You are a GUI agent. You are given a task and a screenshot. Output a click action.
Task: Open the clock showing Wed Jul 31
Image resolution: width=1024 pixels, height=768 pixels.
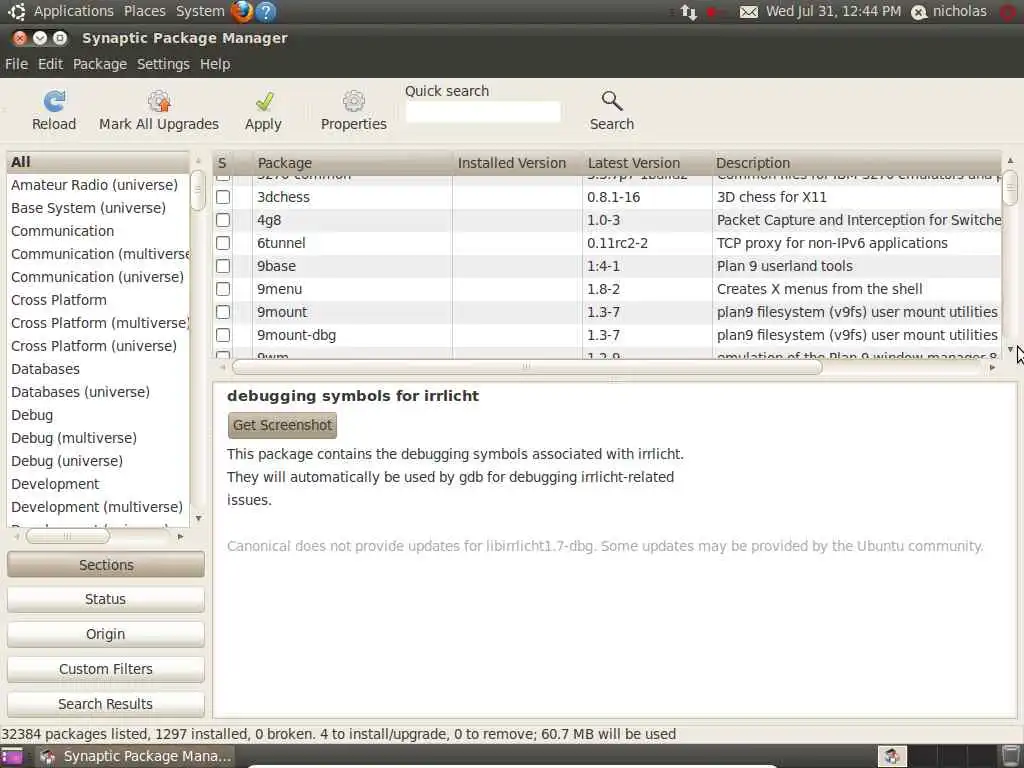coord(833,11)
